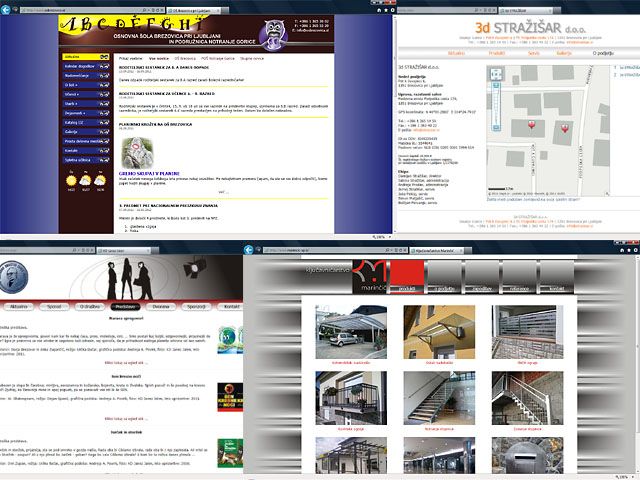Image resolution: width=640 pixels, height=480 pixels.
Task: Open Koledar dogodkov in school sidebar
Action: pos(86,66)
